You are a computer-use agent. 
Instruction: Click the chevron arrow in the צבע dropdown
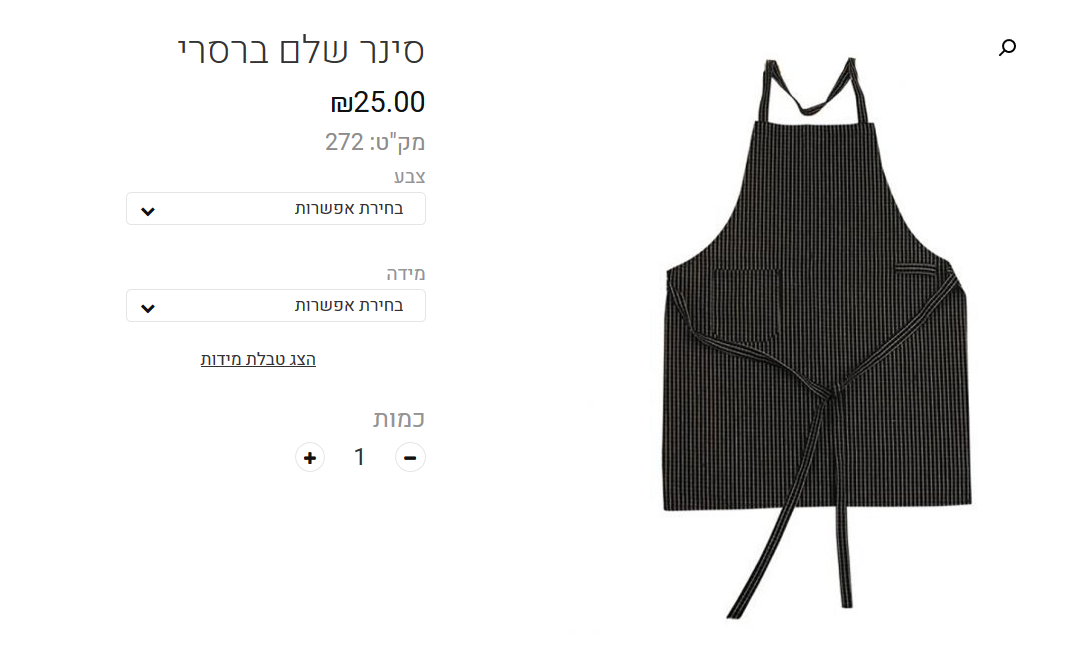click(x=148, y=211)
